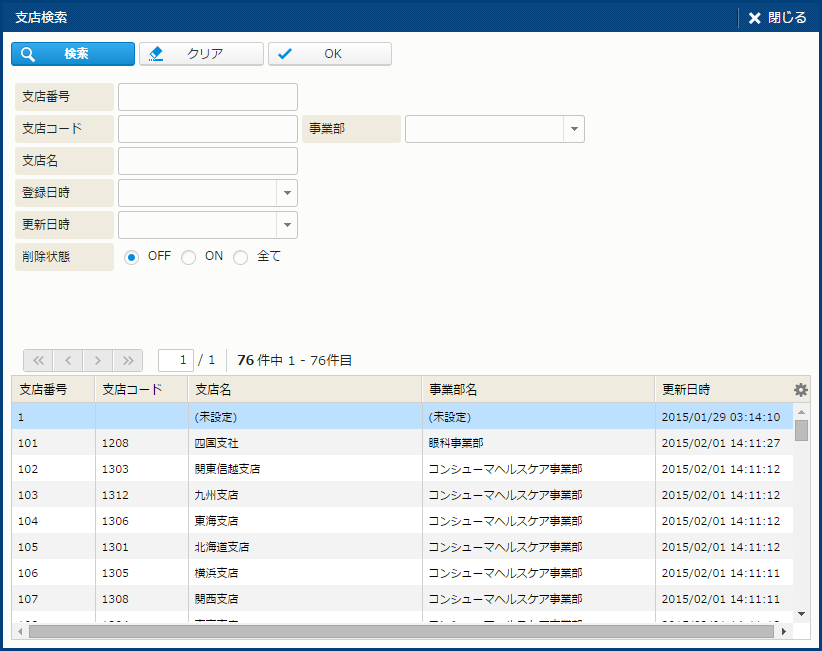Go to first page of results
Screen dimensions: 822x651
click(38, 360)
